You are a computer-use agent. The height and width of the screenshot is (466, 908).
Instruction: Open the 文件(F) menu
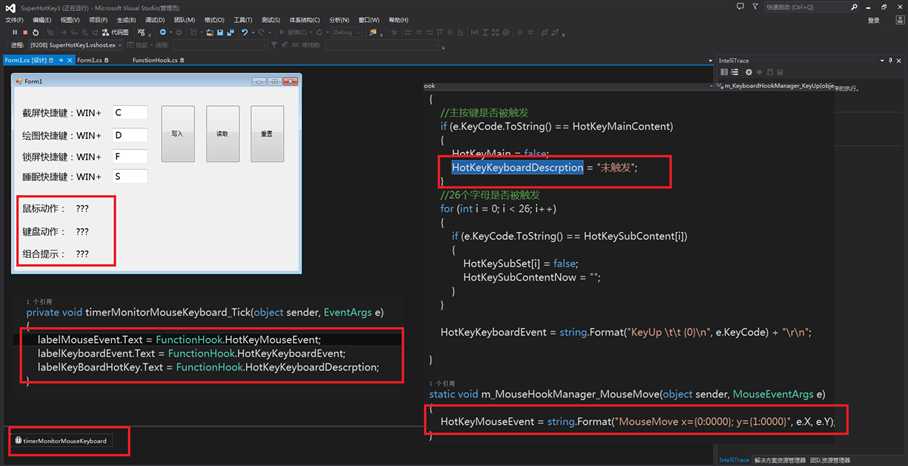click(x=14, y=20)
